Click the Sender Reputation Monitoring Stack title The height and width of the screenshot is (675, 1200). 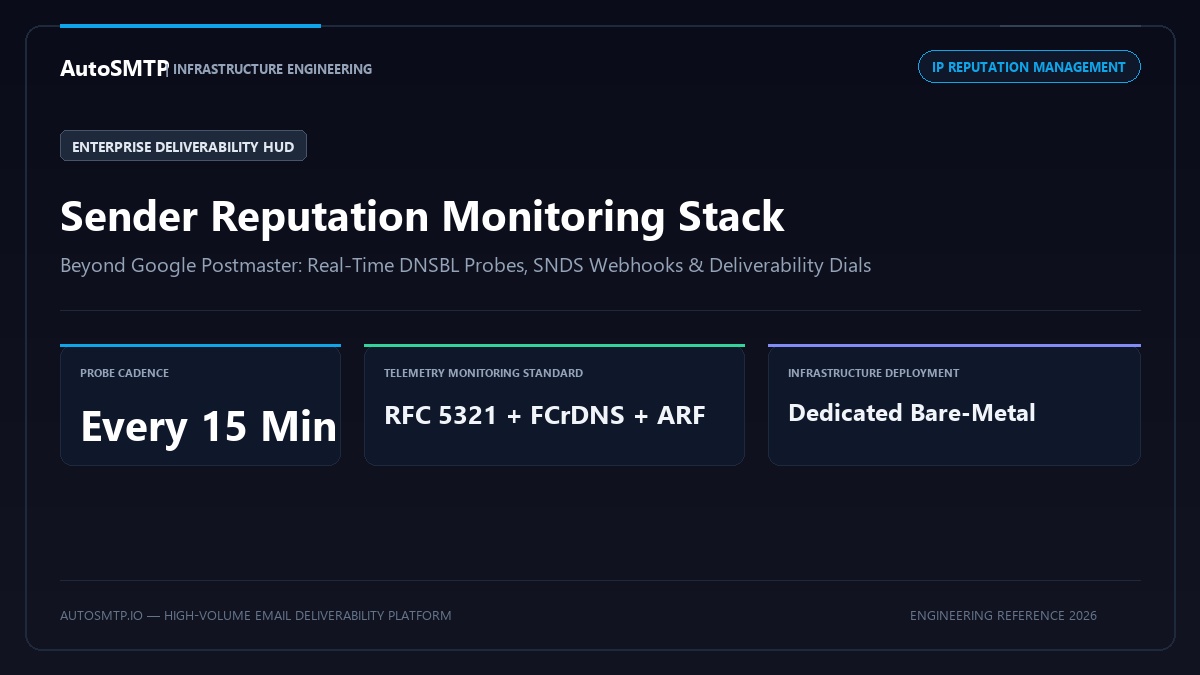pyautogui.click(x=422, y=216)
